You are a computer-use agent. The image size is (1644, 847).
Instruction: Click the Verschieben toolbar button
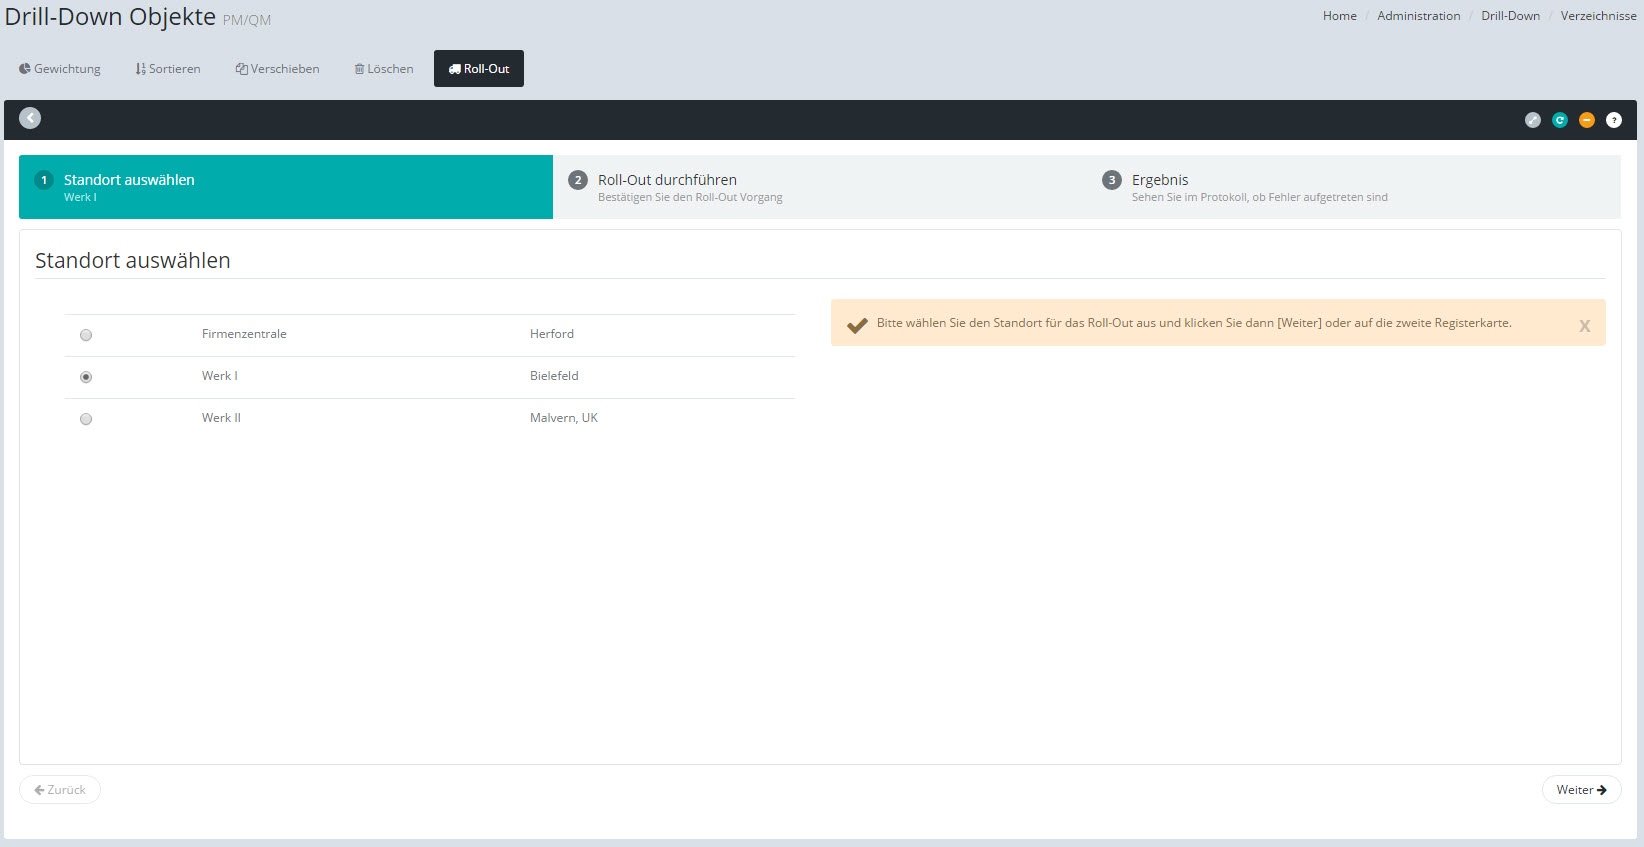278,69
